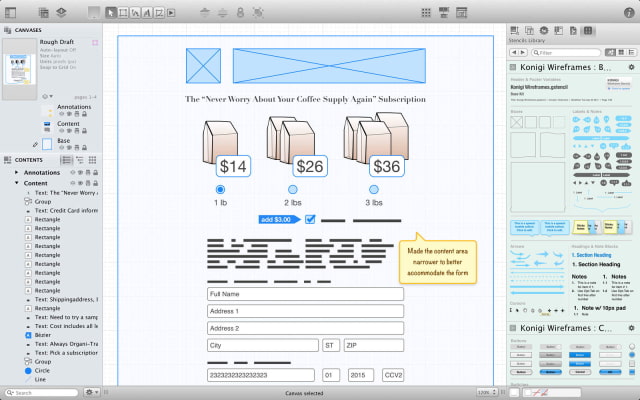Collapse Content group in Contents
Image resolution: width=640 pixels, height=400 pixels.
tap(16, 183)
